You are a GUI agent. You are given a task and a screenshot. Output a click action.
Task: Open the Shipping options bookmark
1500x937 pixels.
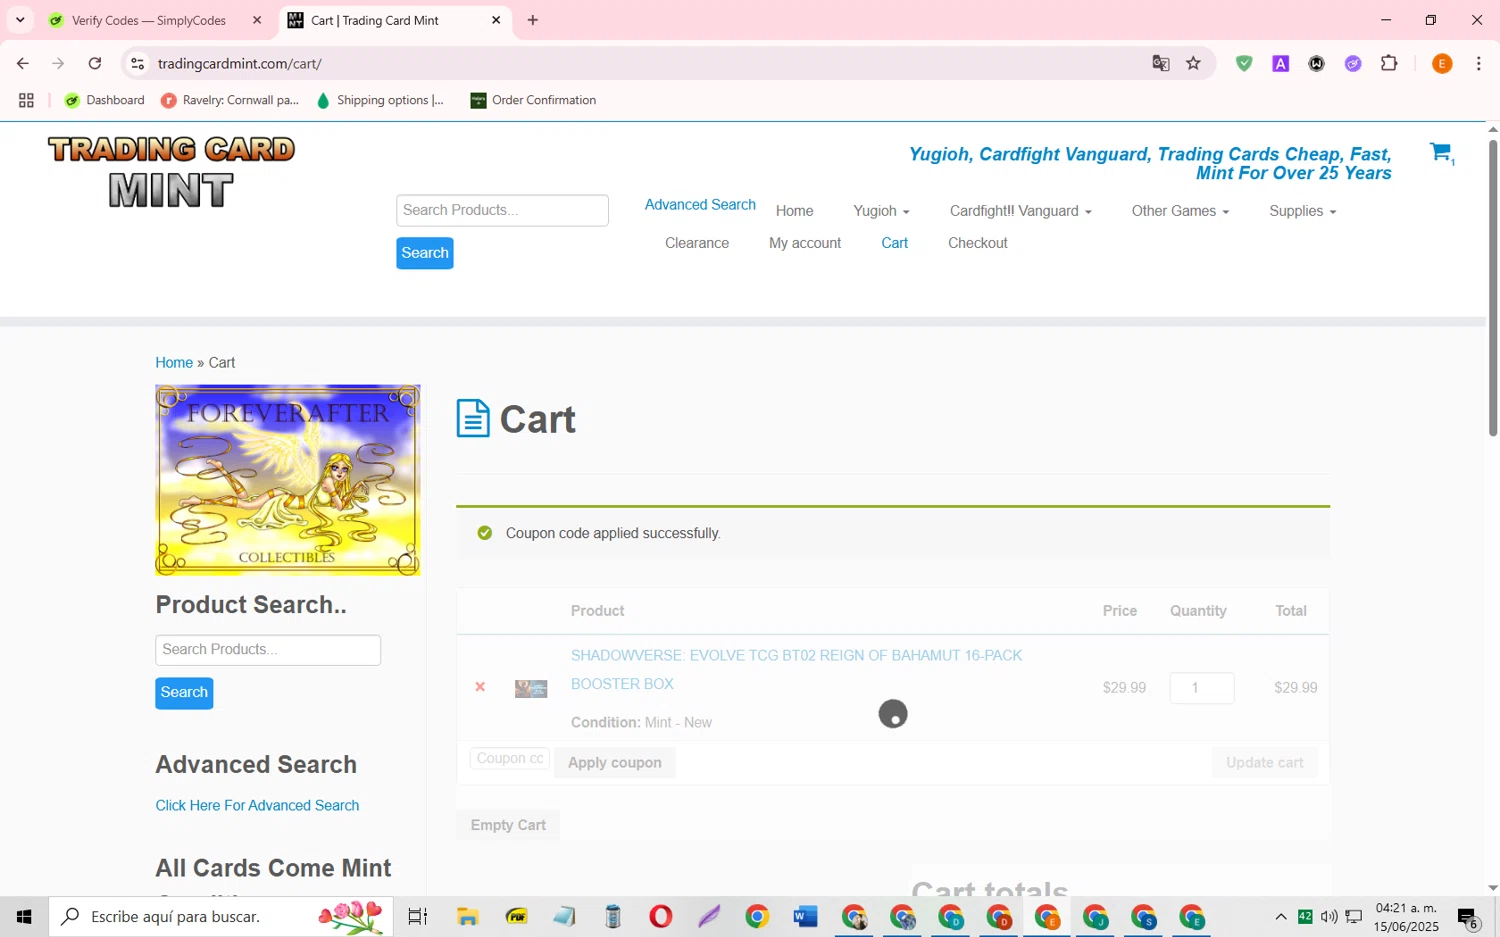pos(380,100)
